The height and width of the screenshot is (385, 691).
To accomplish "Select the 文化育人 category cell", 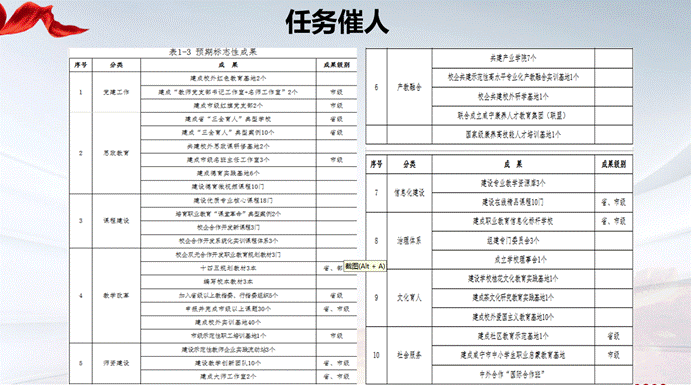I will (409, 298).
